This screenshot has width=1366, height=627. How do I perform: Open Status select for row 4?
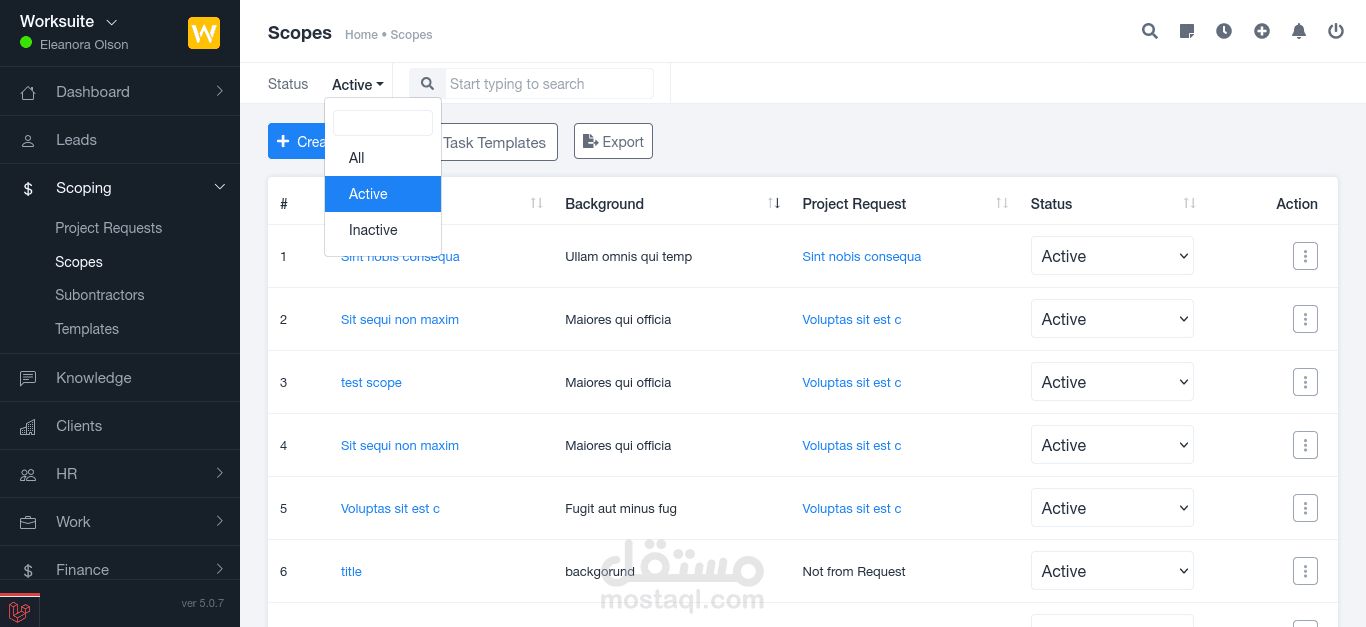tap(1112, 445)
